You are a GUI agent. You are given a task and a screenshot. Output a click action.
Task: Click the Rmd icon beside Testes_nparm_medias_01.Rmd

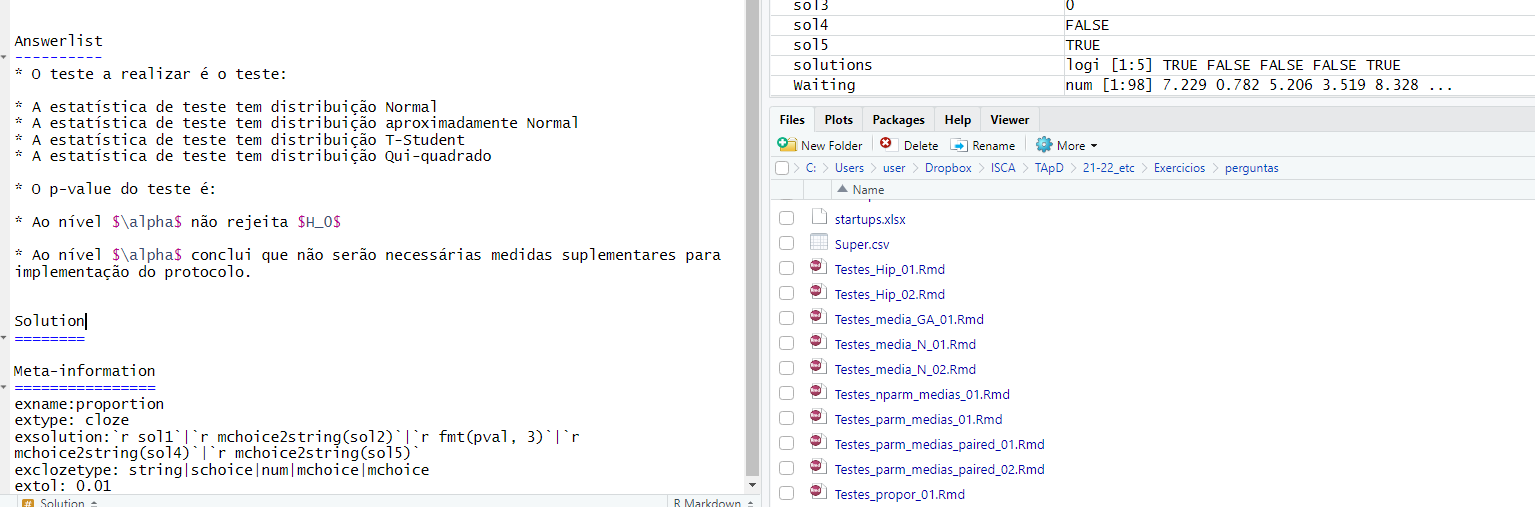point(819,393)
